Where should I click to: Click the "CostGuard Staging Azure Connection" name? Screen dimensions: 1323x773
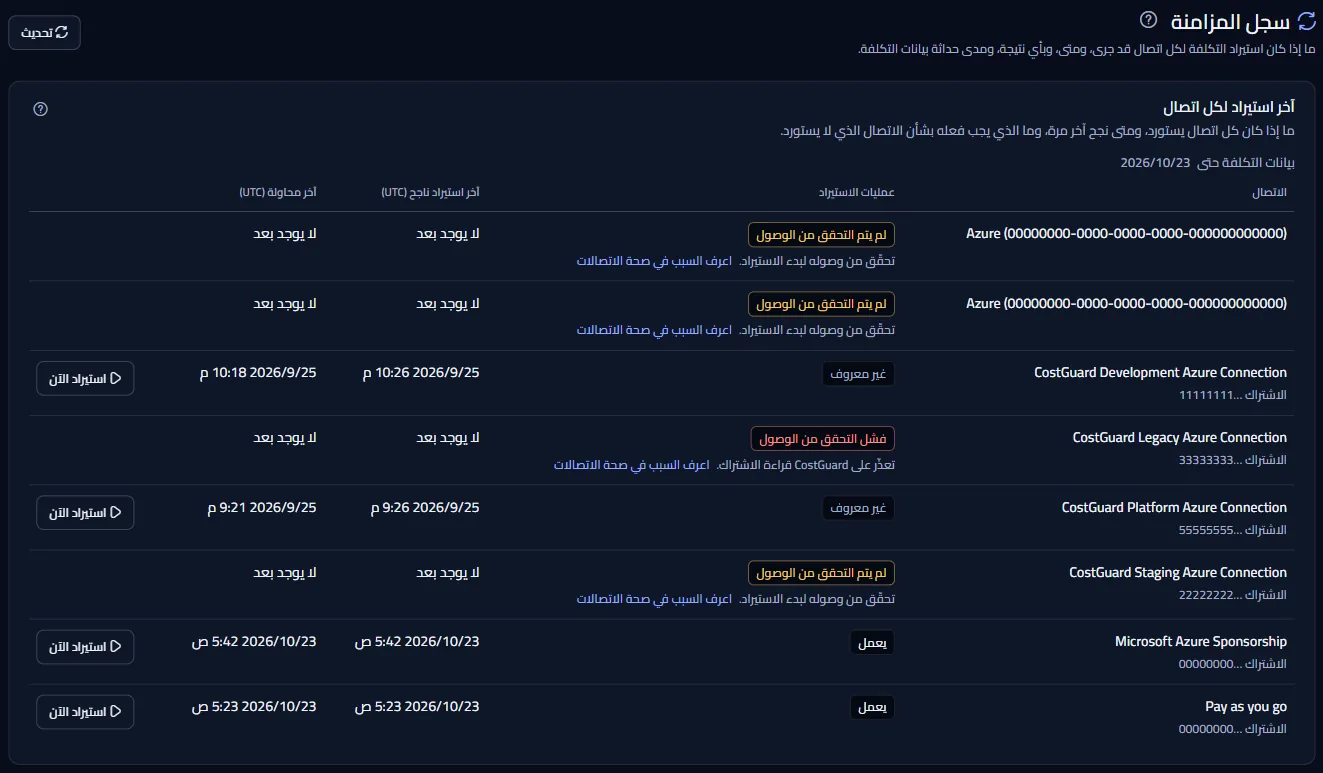coord(1178,572)
